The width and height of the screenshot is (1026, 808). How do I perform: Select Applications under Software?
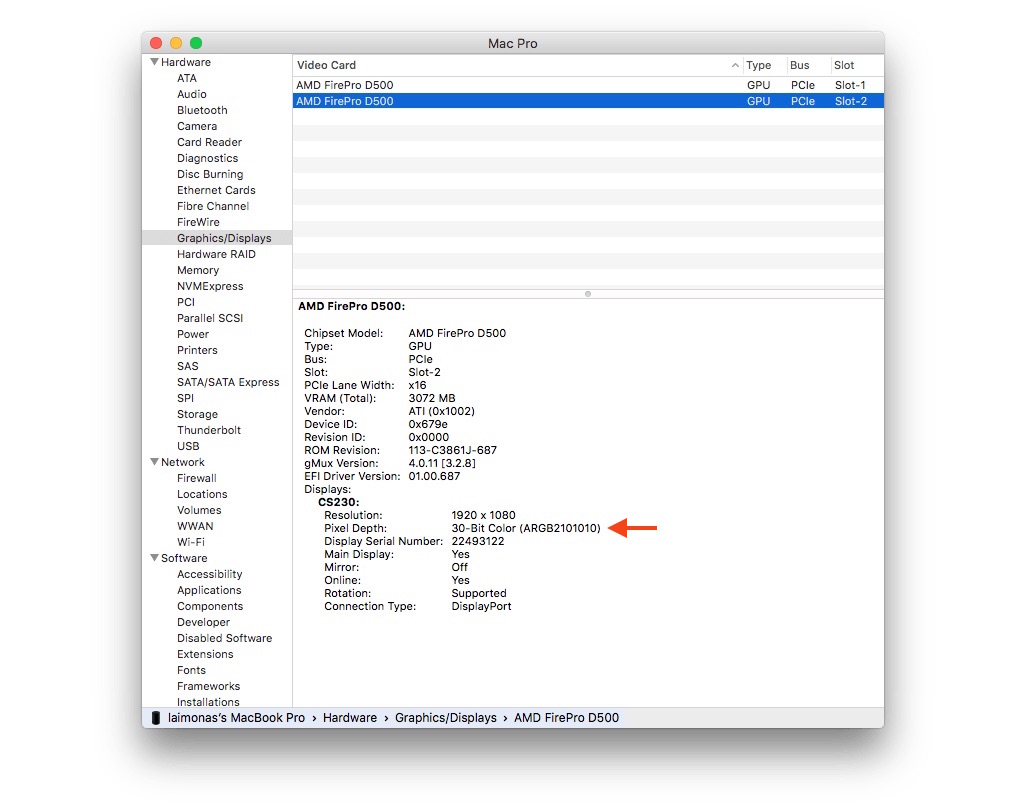[209, 590]
